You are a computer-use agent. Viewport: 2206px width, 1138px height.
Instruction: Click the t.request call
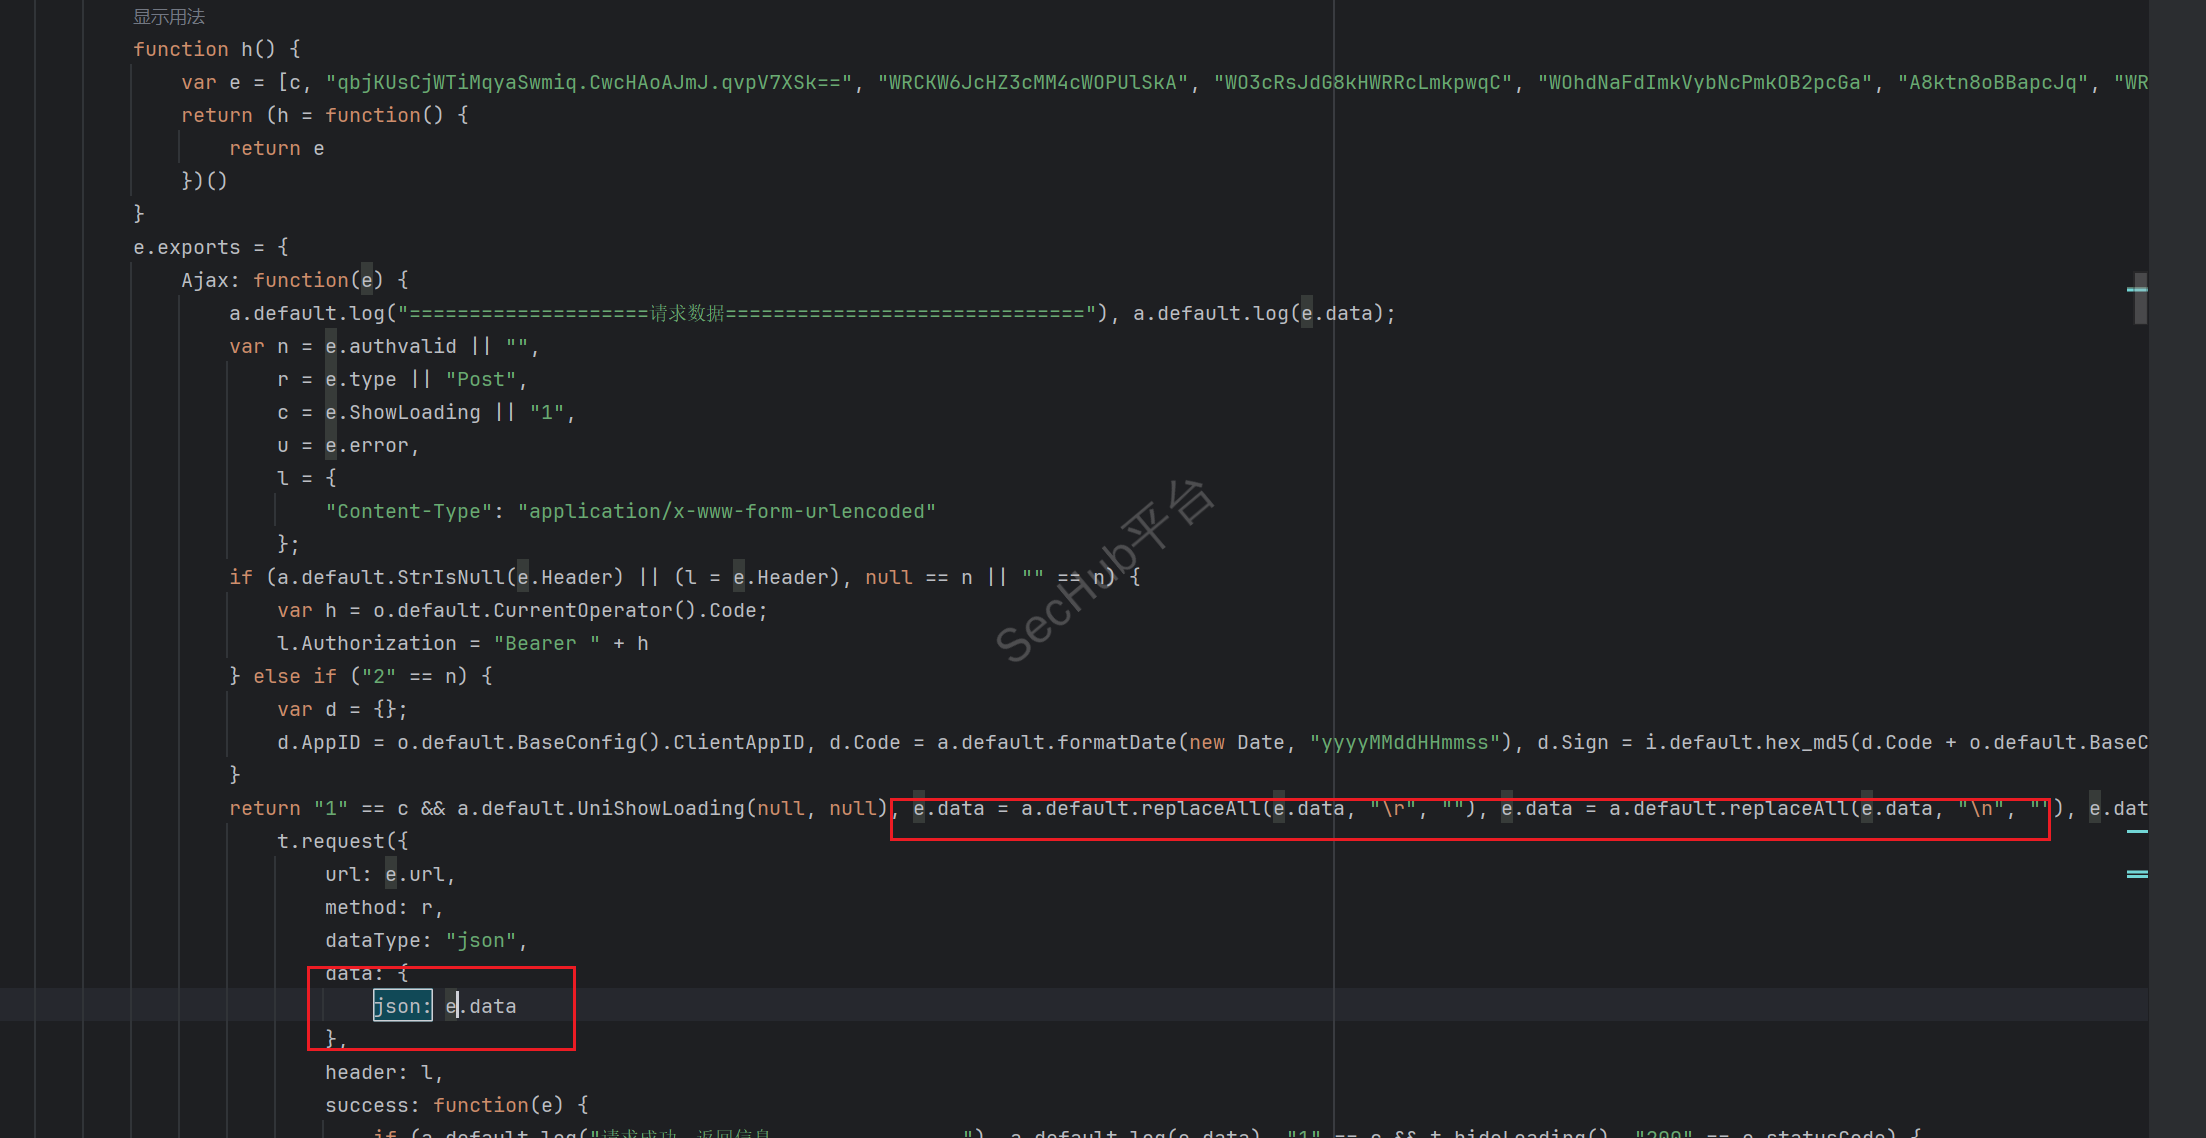pyautogui.click(x=330, y=841)
